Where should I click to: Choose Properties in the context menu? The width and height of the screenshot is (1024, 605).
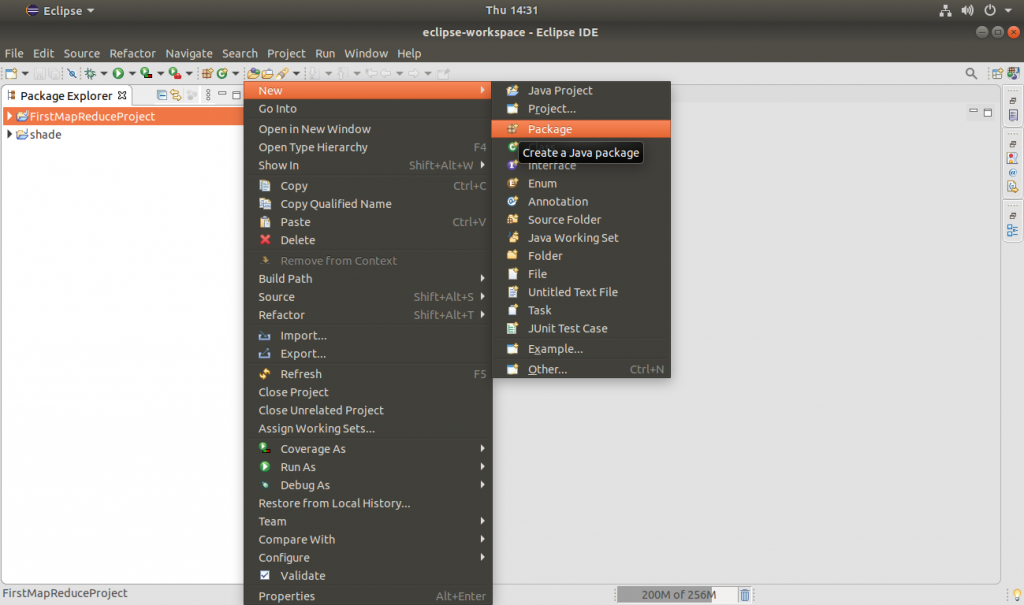tap(286, 596)
